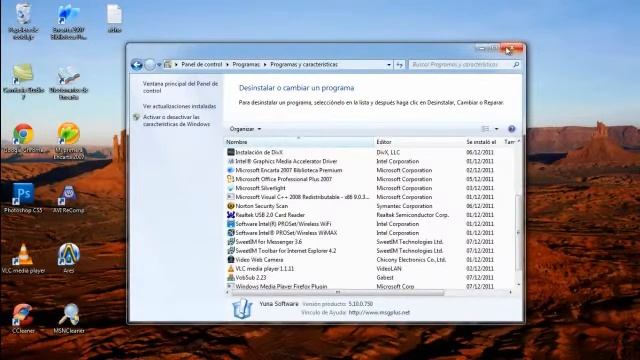Click the change view icon button

(485, 129)
